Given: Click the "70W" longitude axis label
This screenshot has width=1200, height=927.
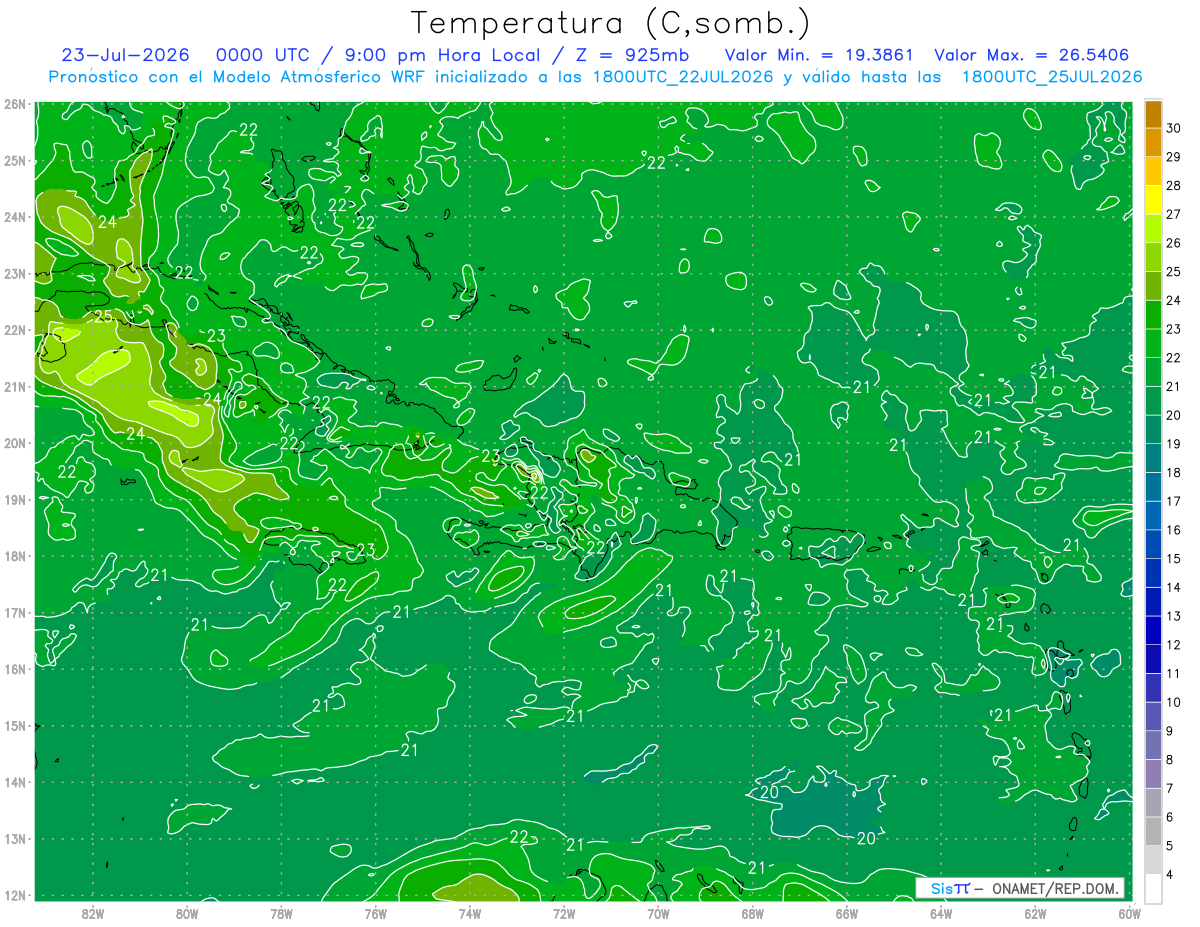Looking at the screenshot, I should [x=658, y=913].
